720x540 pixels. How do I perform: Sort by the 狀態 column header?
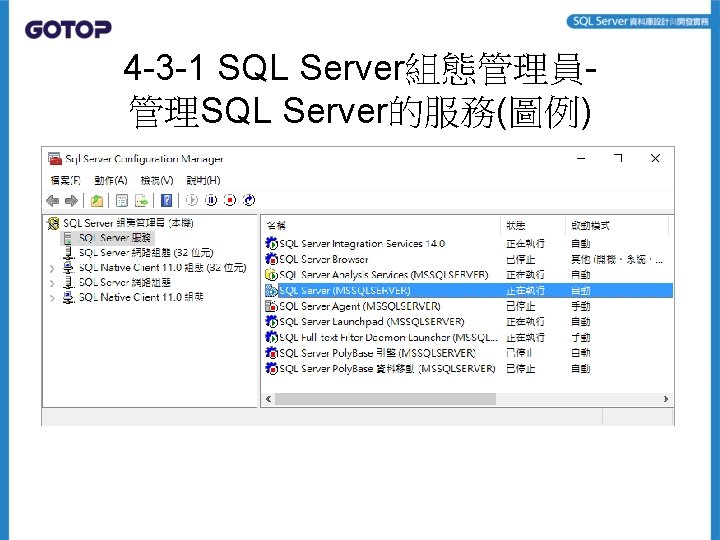click(x=533, y=225)
